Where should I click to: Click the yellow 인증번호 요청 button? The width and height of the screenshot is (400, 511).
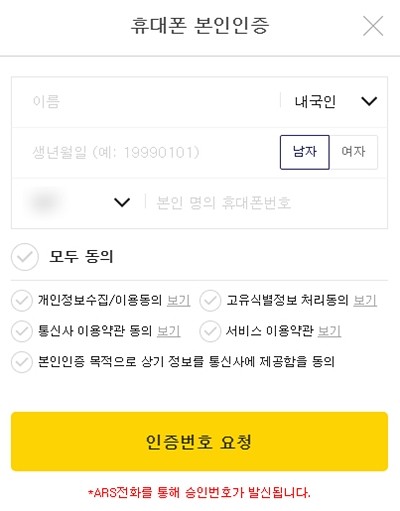(x=199, y=442)
